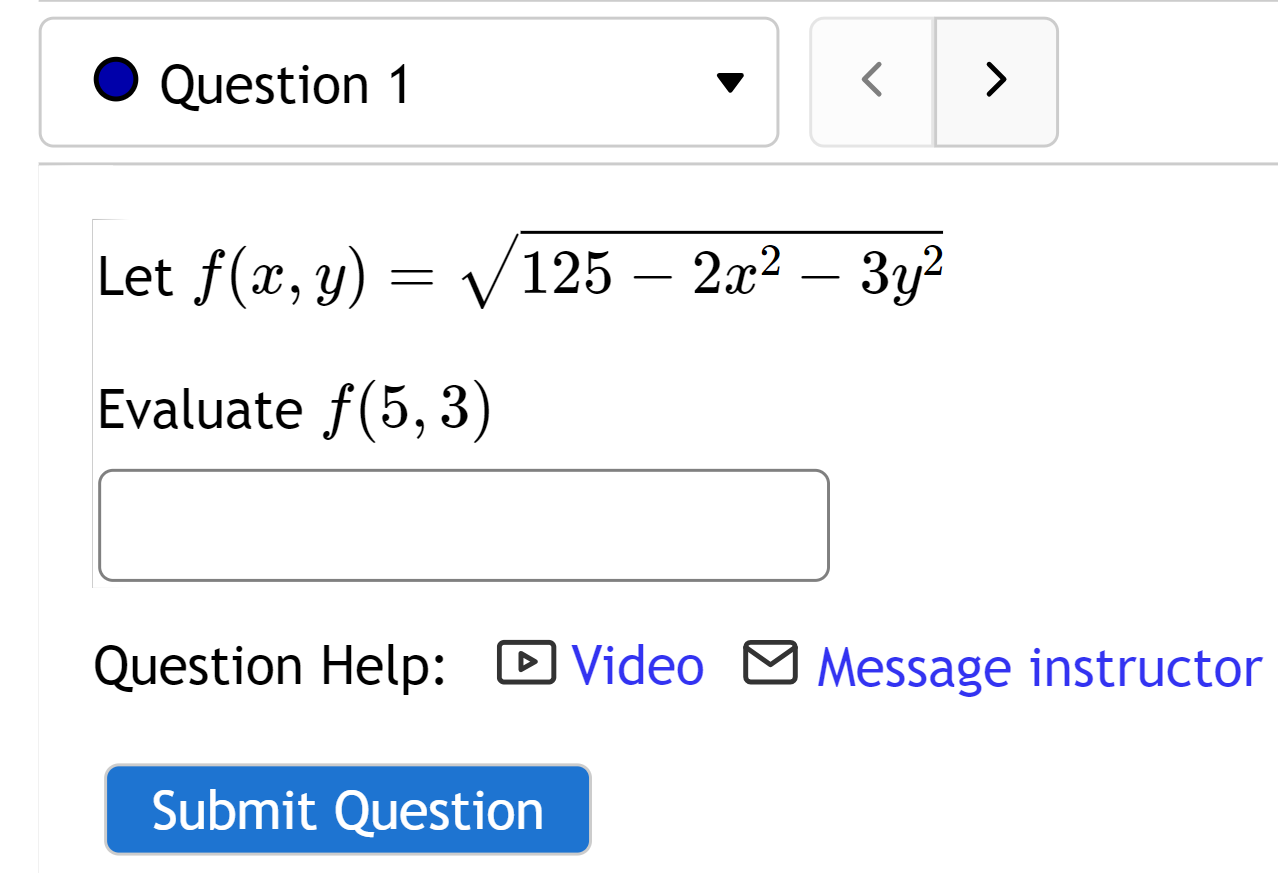The width and height of the screenshot is (1278, 873).
Task: Click the video play icon beside Video
Action: tap(528, 664)
